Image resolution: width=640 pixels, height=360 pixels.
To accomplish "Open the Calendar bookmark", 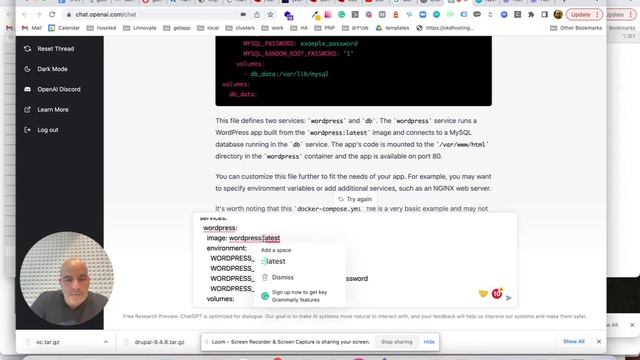I will click(64, 28).
